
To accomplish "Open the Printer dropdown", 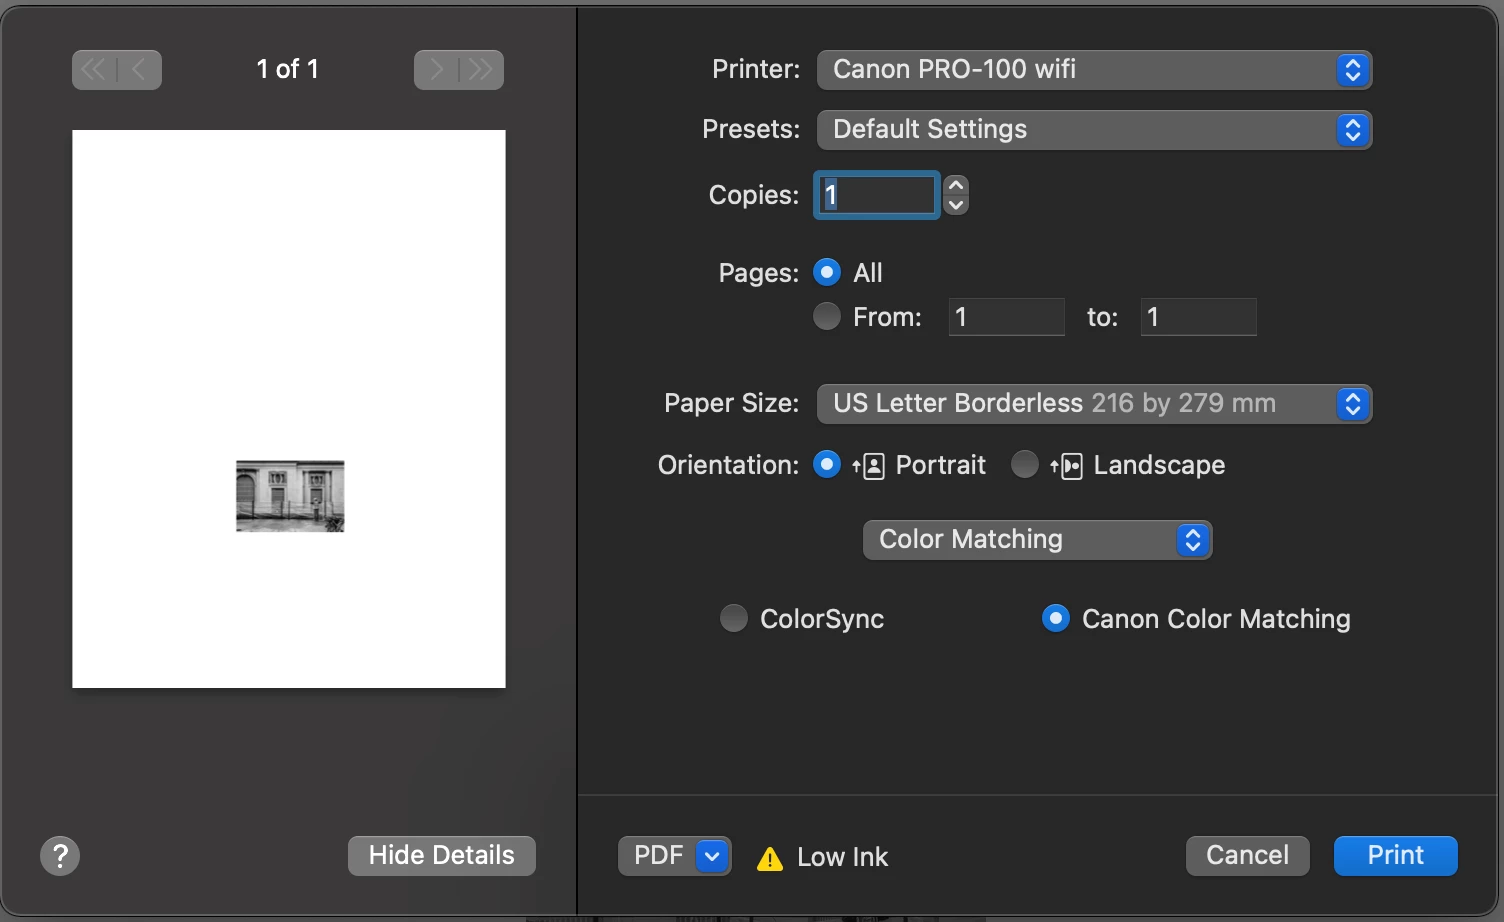I will [1095, 70].
